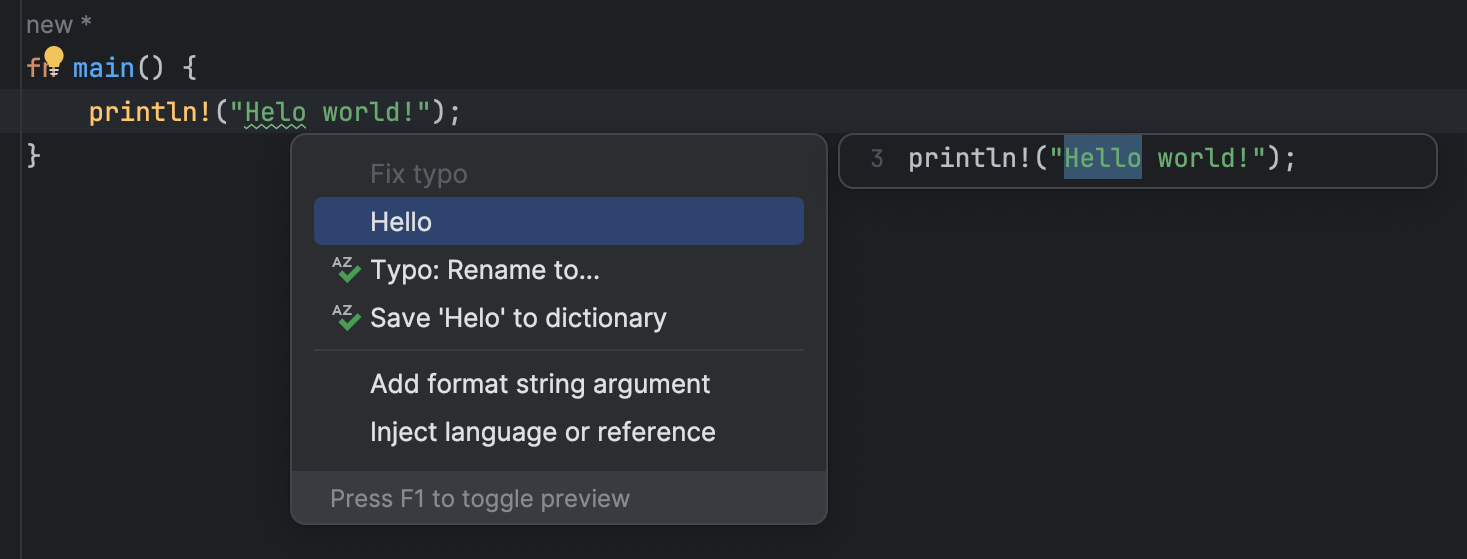Select the Hello typo fix suggestion
Screen dimensions: 1467x559
559,221
